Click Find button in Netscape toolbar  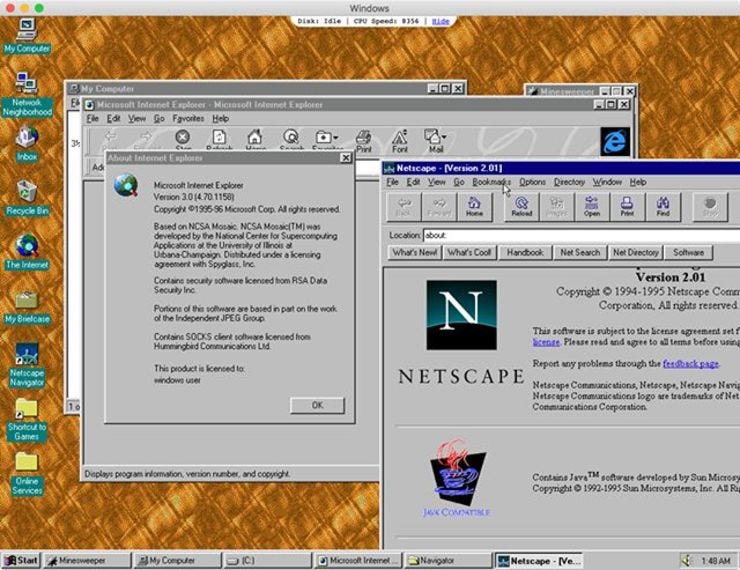(x=663, y=207)
